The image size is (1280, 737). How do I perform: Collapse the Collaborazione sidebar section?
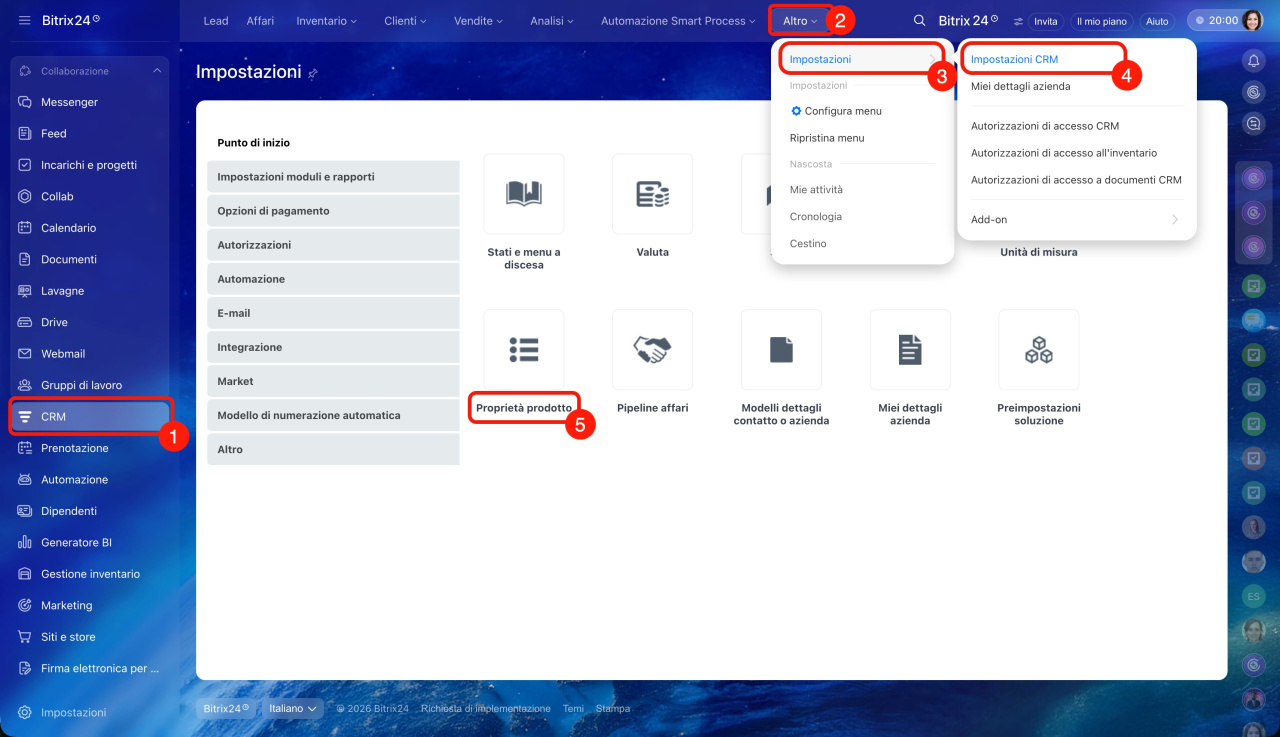tap(156, 71)
